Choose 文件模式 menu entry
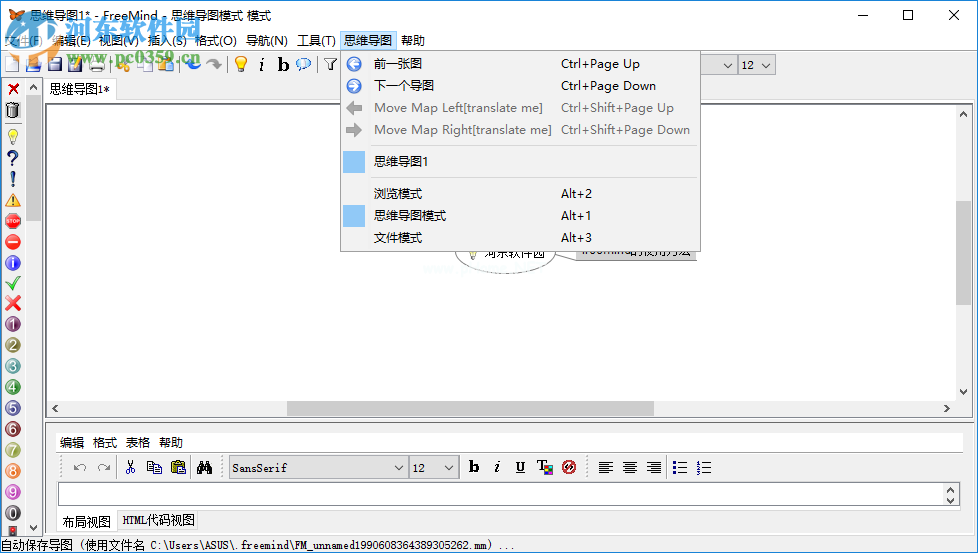978x553 pixels. 520,238
